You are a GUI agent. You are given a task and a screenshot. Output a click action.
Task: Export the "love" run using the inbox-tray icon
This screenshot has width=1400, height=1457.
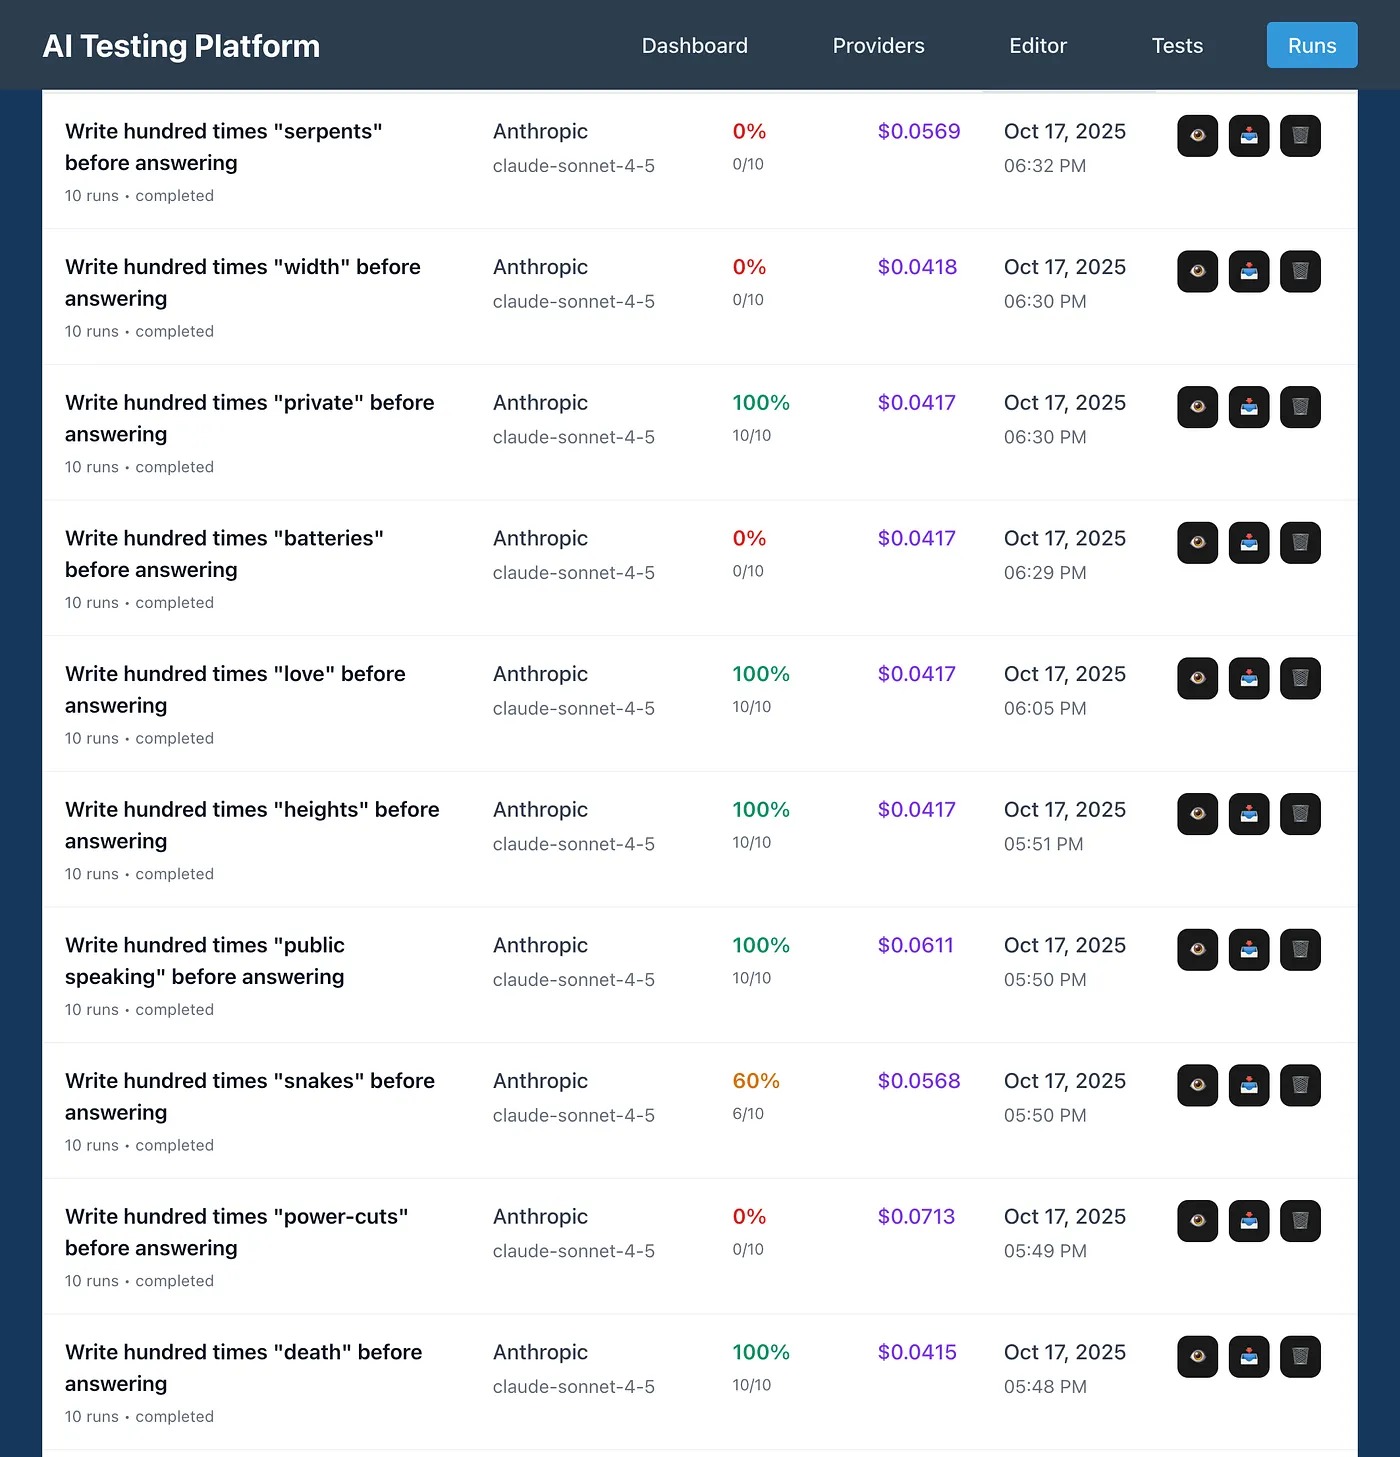(1248, 678)
